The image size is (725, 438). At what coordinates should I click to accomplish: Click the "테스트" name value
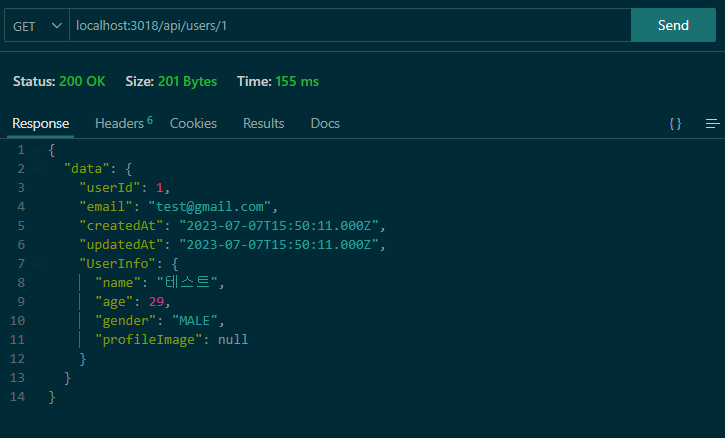click(187, 283)
